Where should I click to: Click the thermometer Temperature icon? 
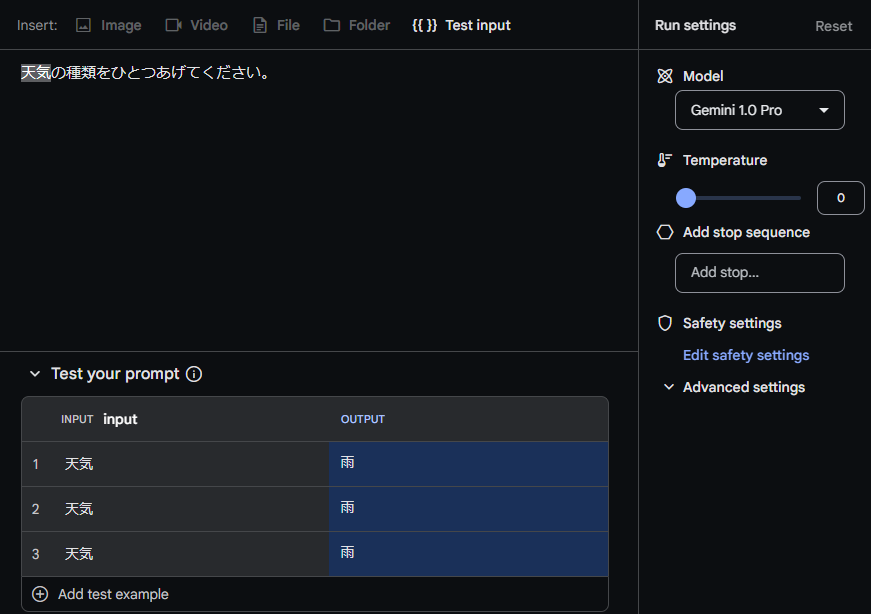(664, 160)
